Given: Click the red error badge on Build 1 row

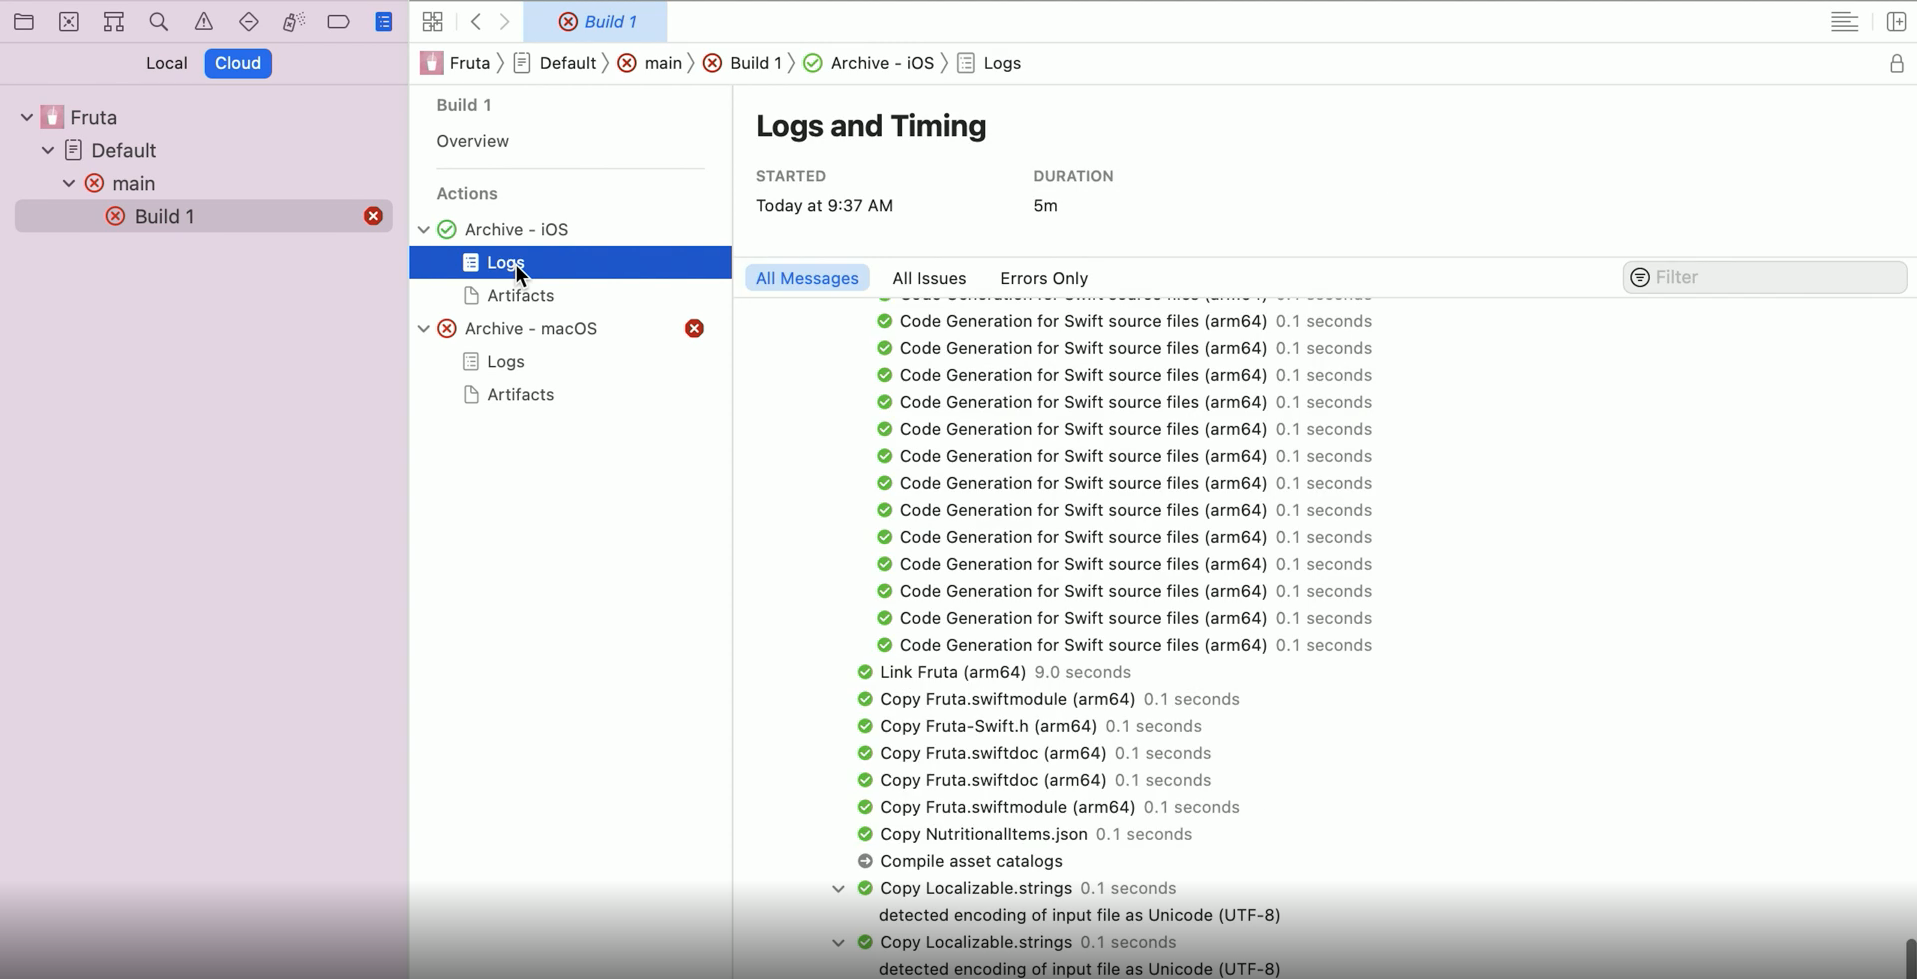Looking at the screenshot, I should [373, 216].
